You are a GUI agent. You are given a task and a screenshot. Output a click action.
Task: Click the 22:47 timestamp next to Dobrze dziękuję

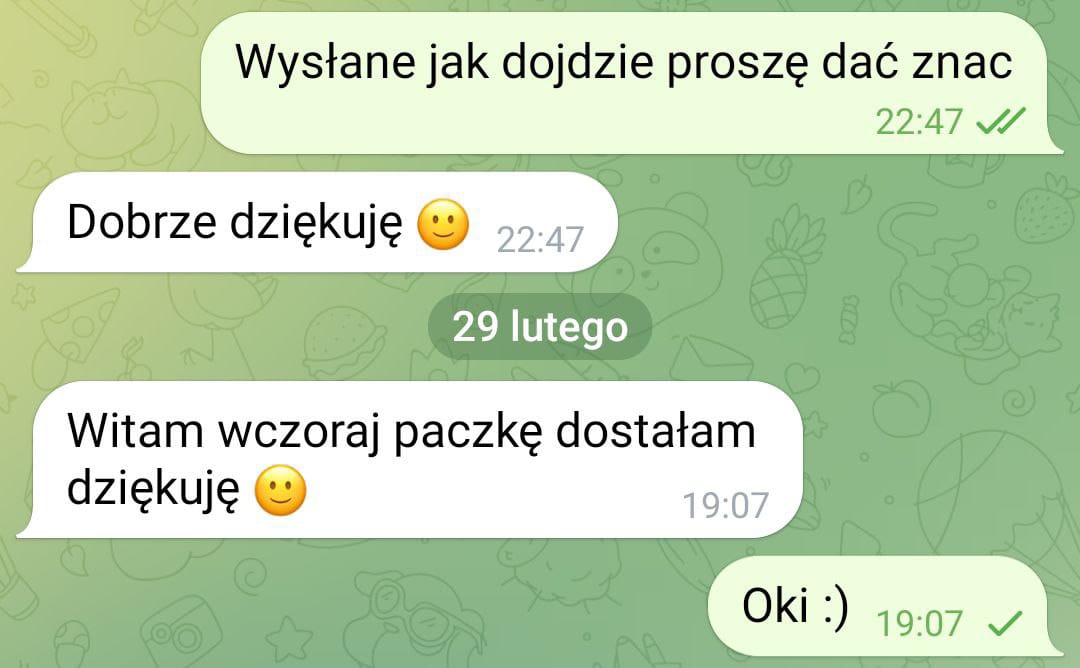(540, 240)
